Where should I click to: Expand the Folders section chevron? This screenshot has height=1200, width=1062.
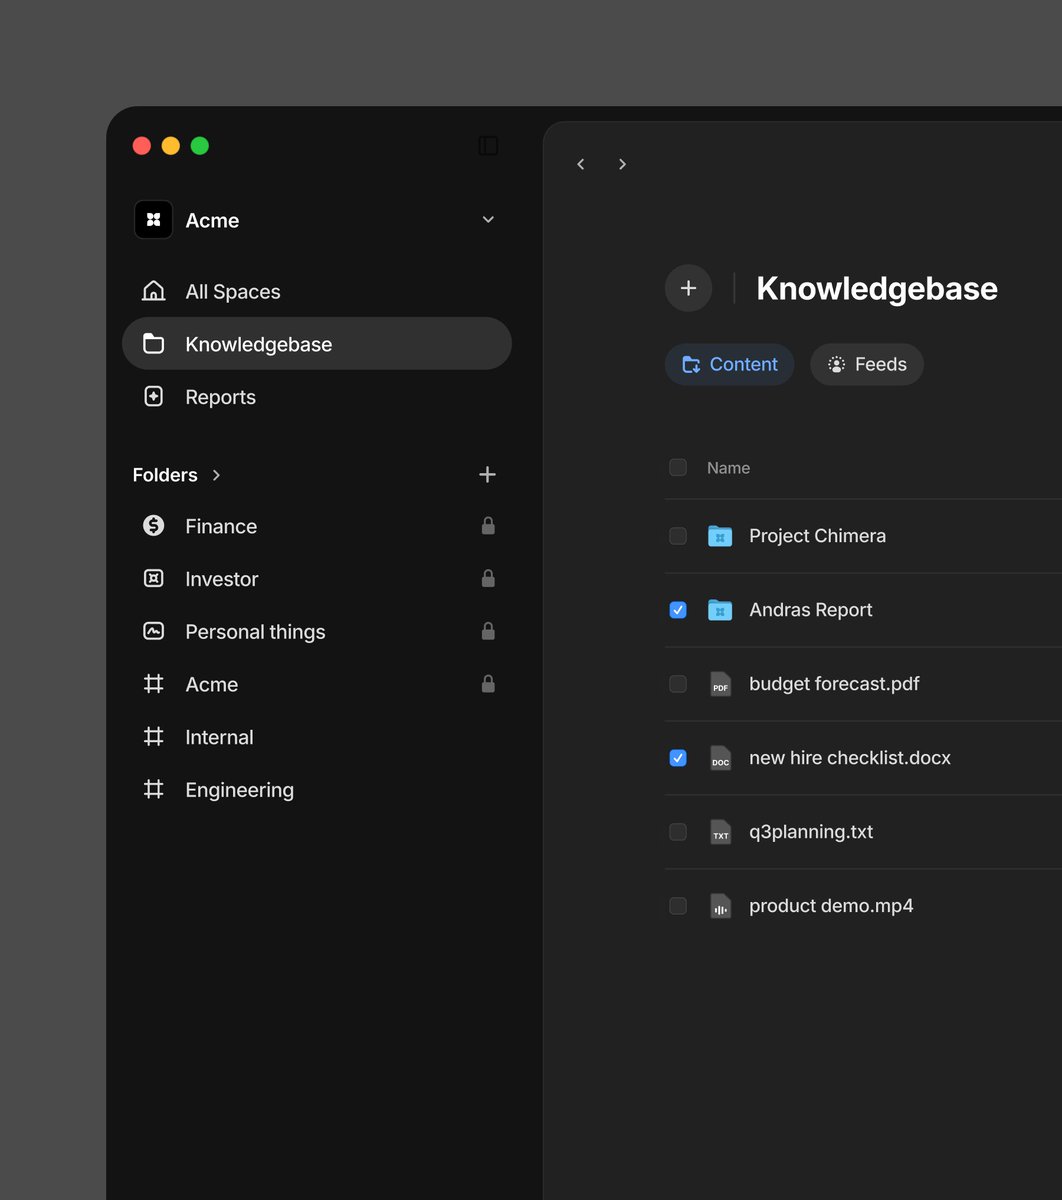[216, 475]
